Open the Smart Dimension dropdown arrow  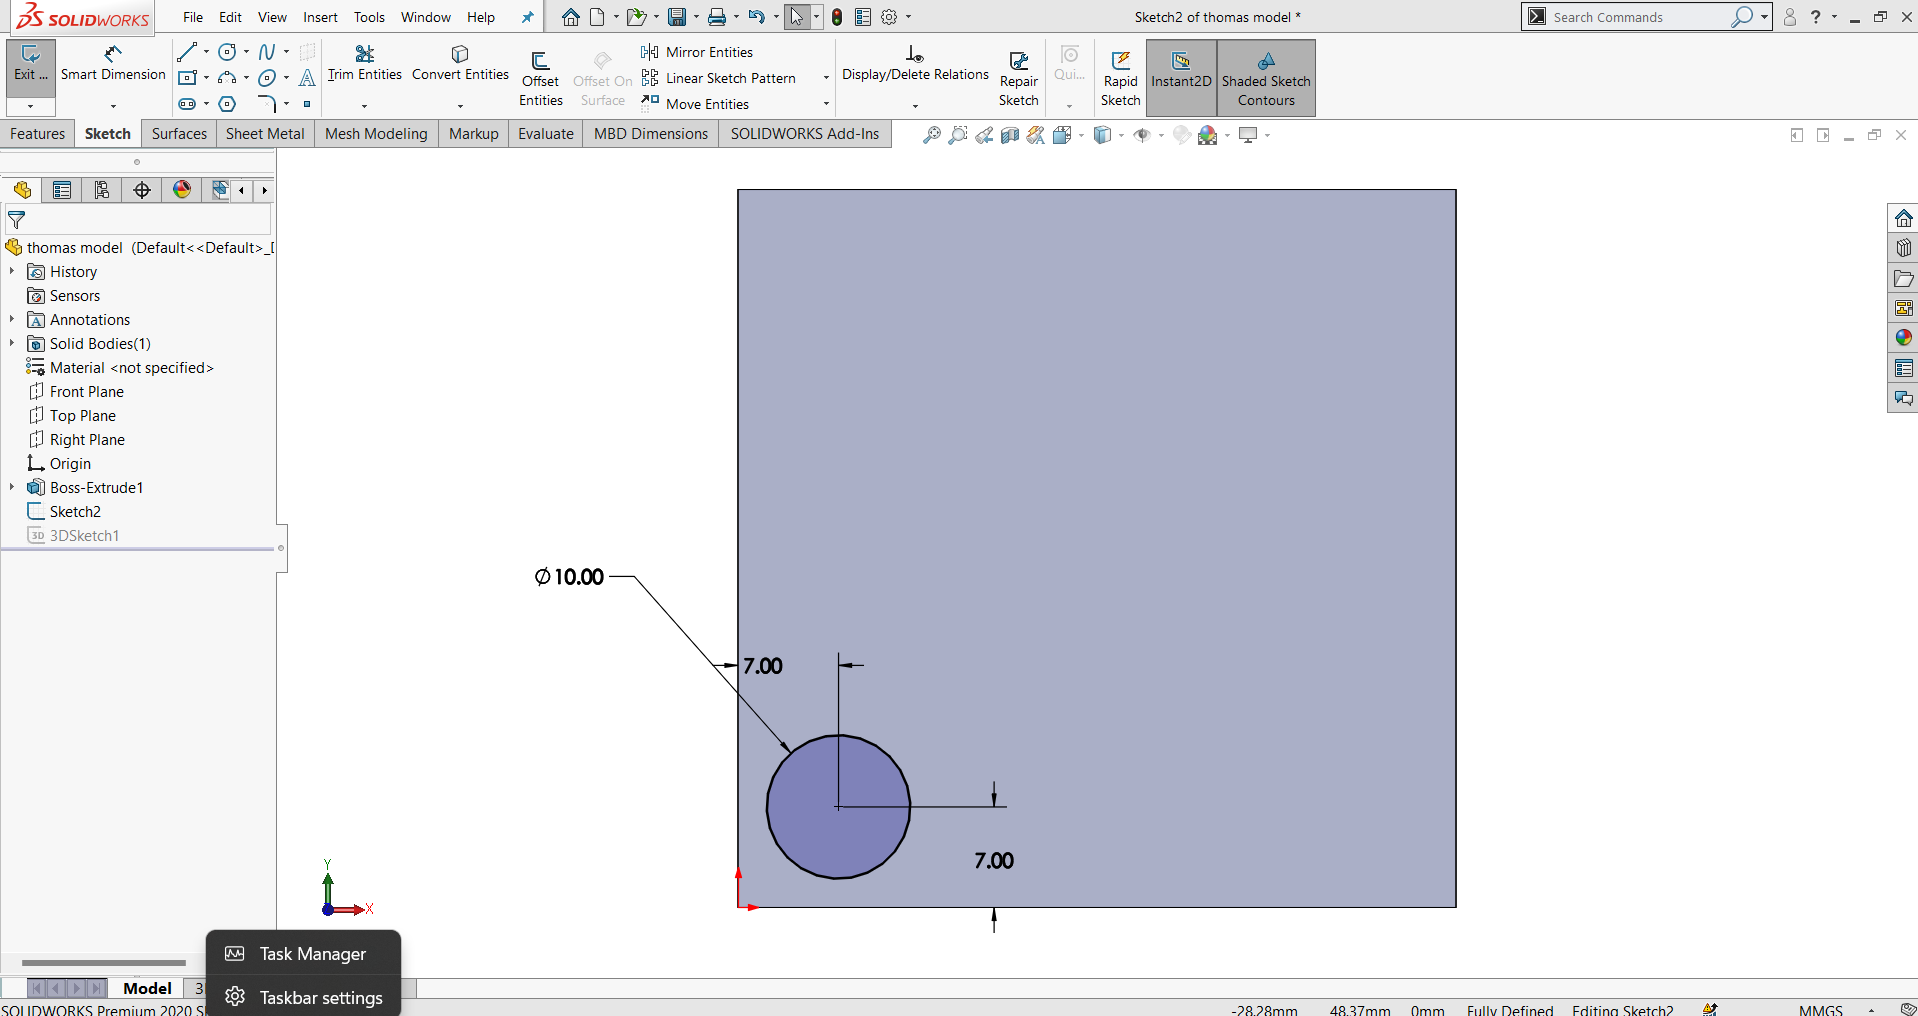click(113, 105)
